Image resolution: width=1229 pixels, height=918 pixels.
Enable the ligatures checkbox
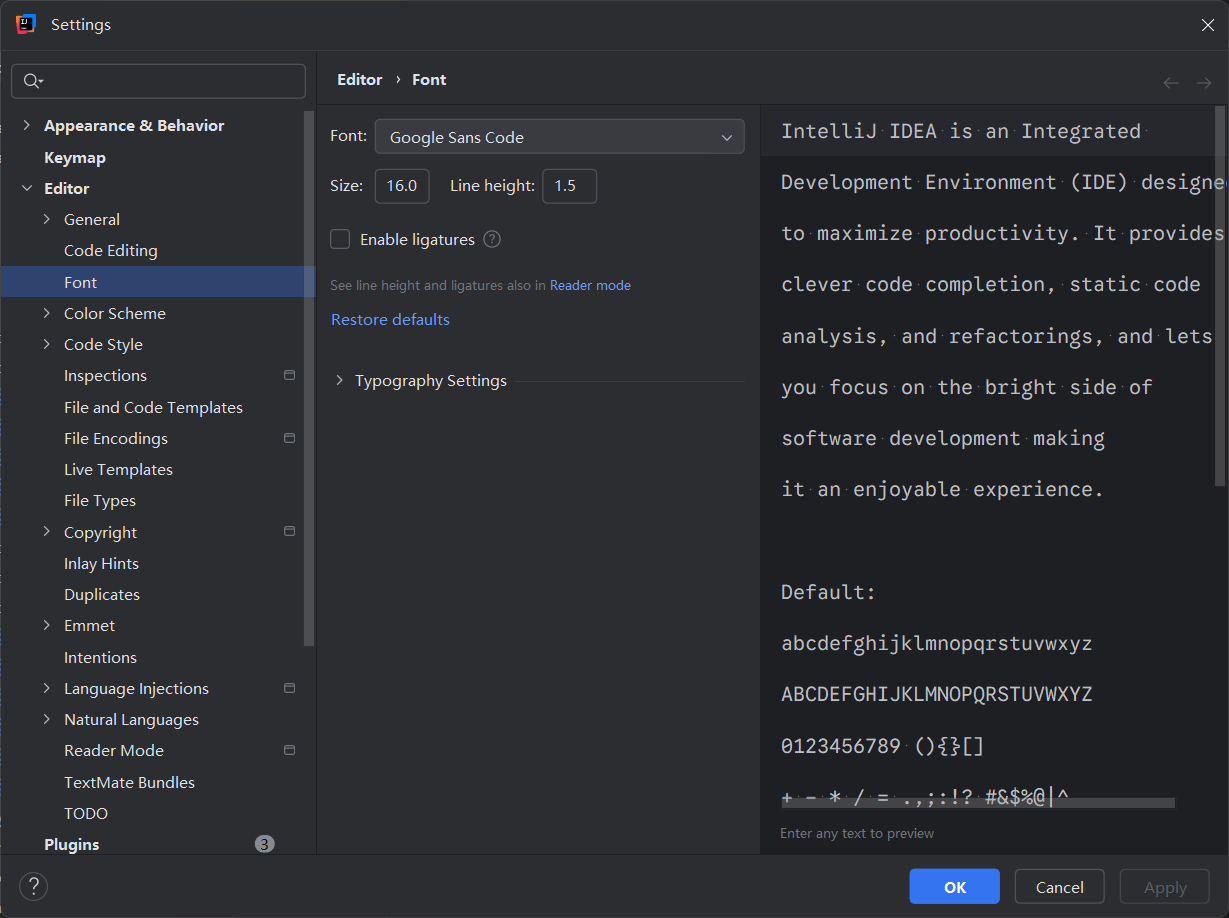[340, 239]
